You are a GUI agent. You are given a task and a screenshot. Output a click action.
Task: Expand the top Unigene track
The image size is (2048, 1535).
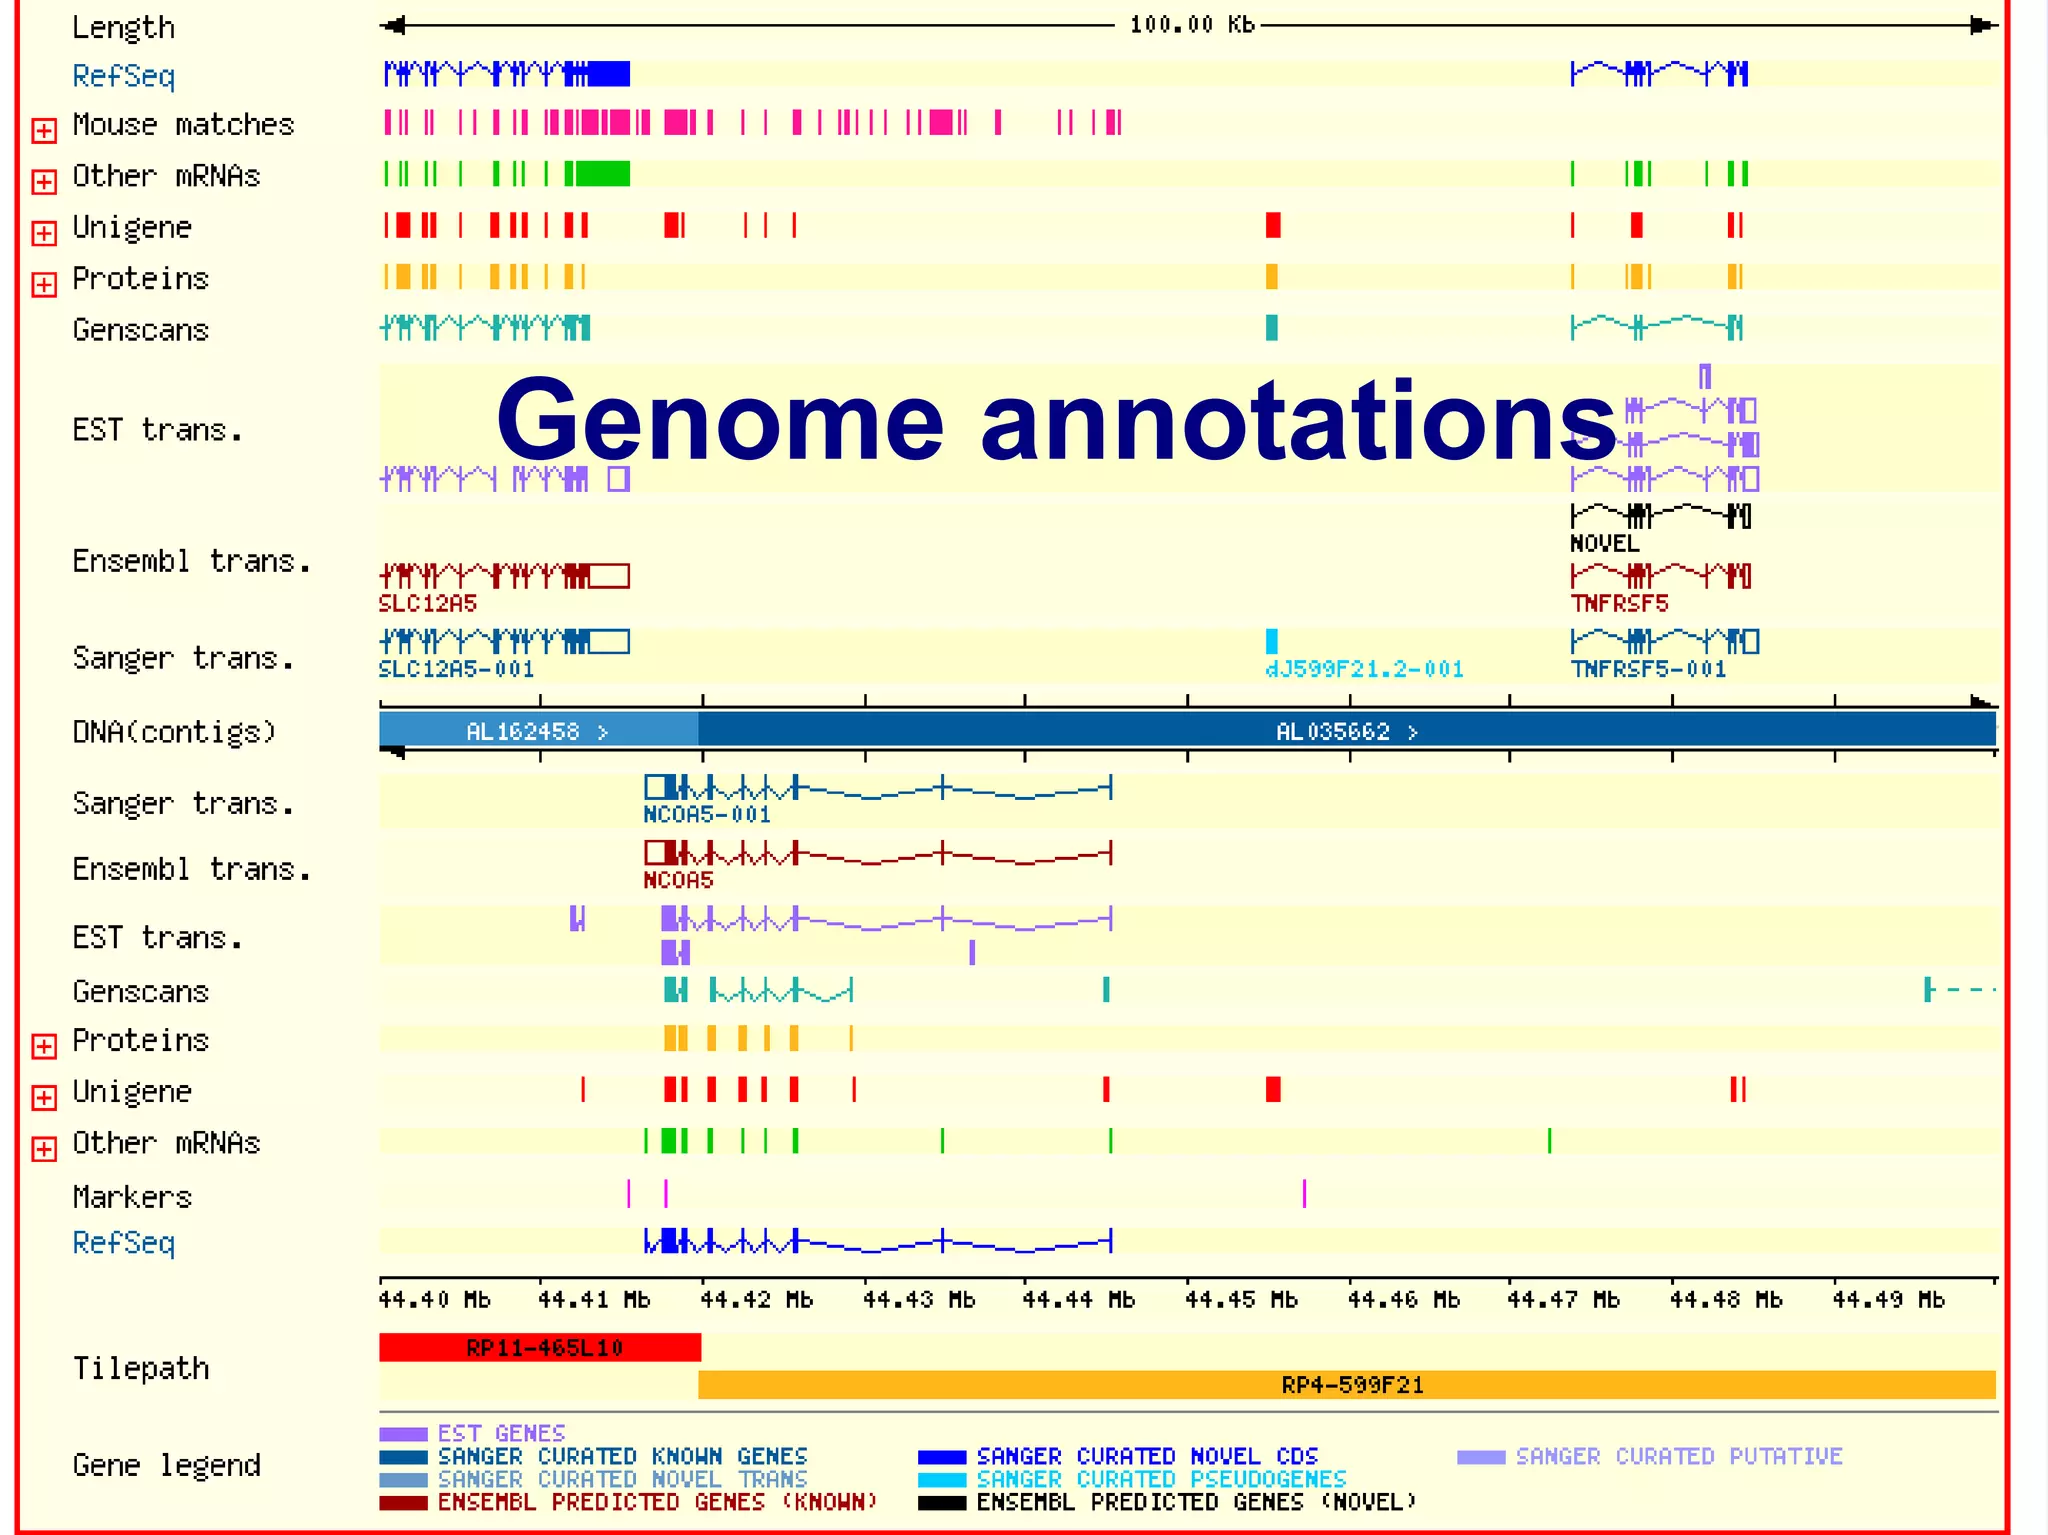click(x=44, y=234)
